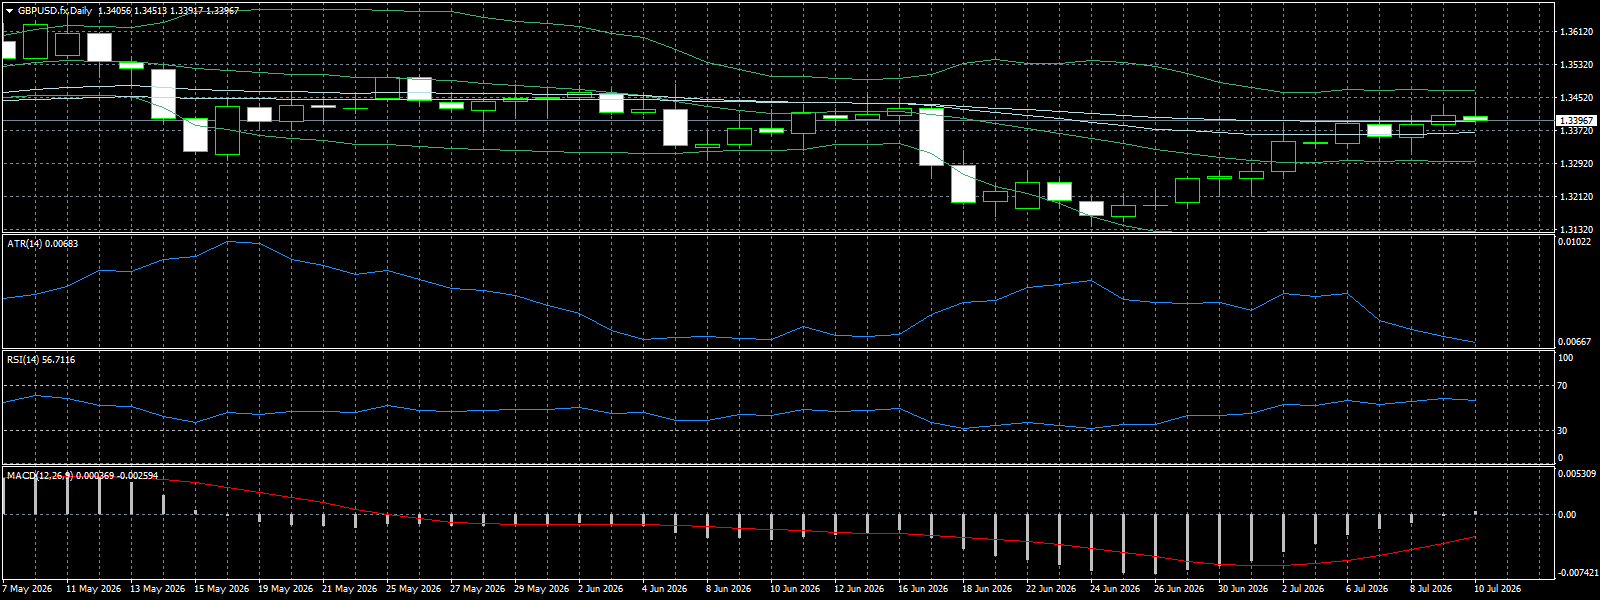
Task: Click the 16 Jun 2026 date label
Action: pyautogui.click(x=924, y=589)
